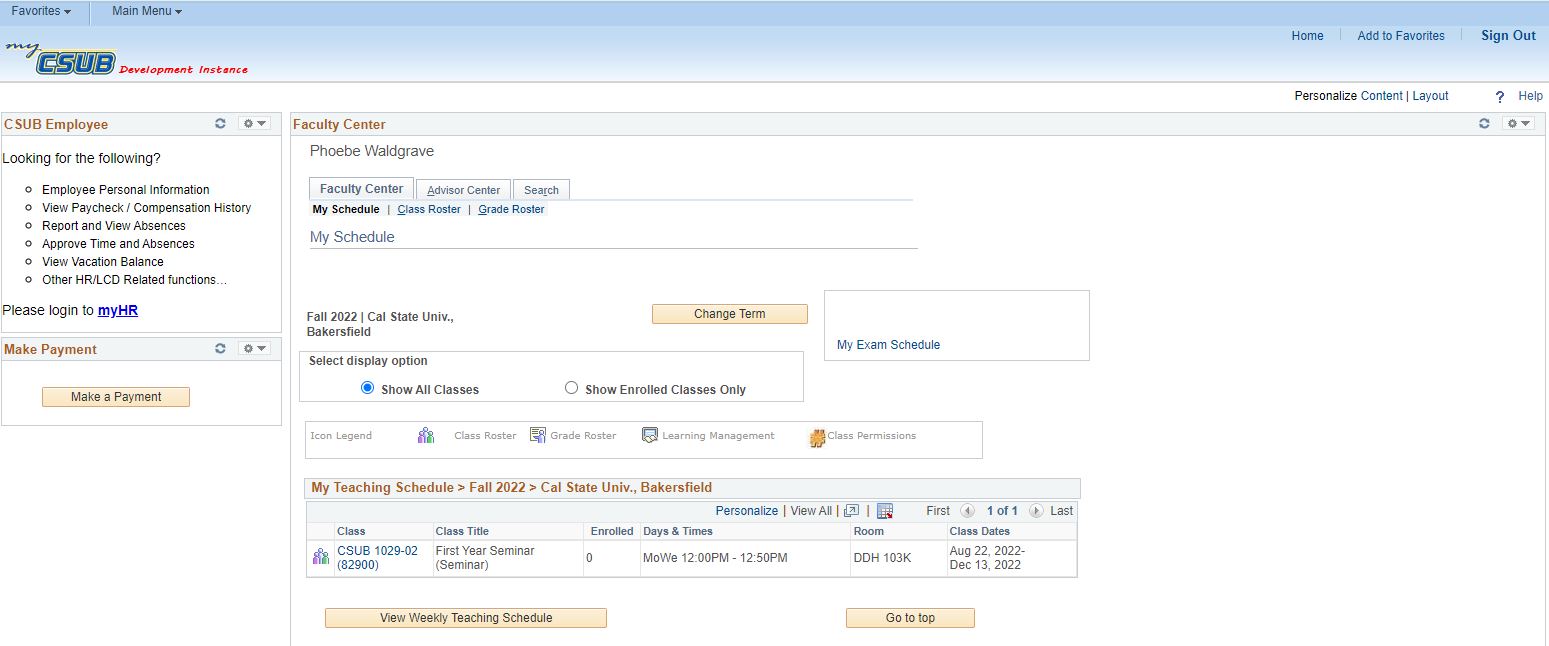Refresh the CSUB Employee pagelet

220,124
